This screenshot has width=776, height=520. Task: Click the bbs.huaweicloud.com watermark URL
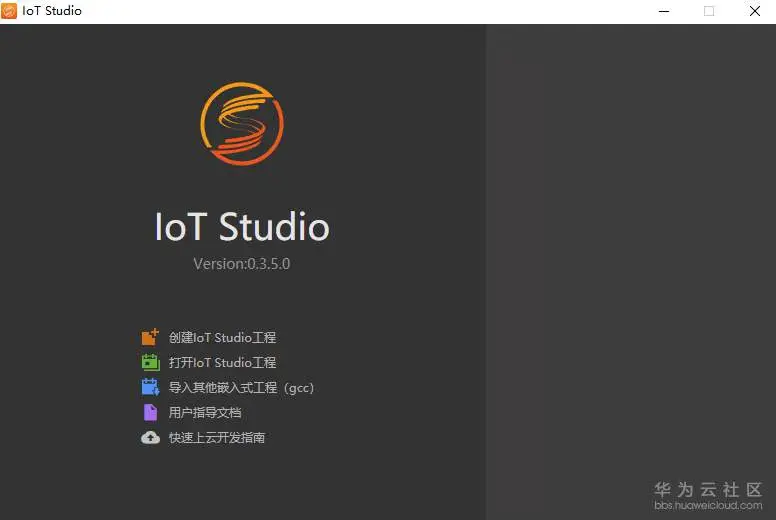pos(708,505)
